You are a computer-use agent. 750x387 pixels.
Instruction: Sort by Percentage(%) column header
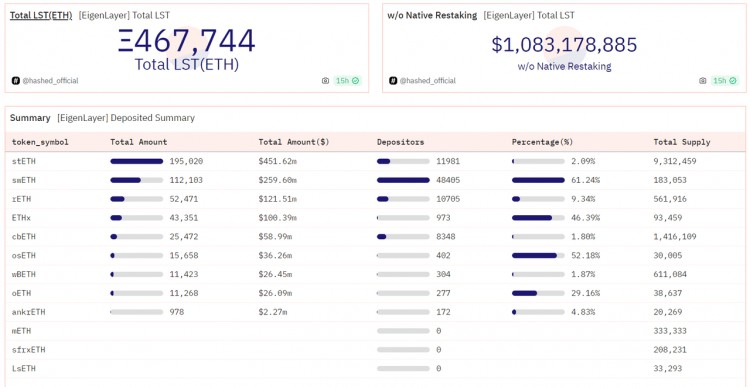pyautogui.click(x=542, y=142)
